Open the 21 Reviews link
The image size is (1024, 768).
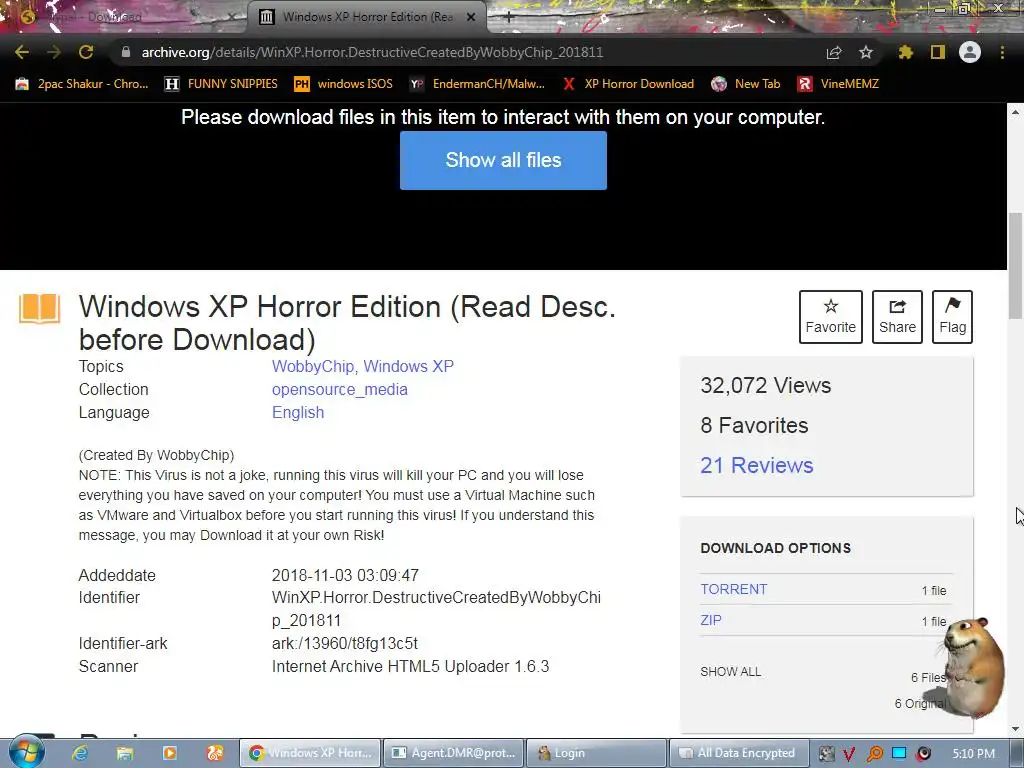756,465
